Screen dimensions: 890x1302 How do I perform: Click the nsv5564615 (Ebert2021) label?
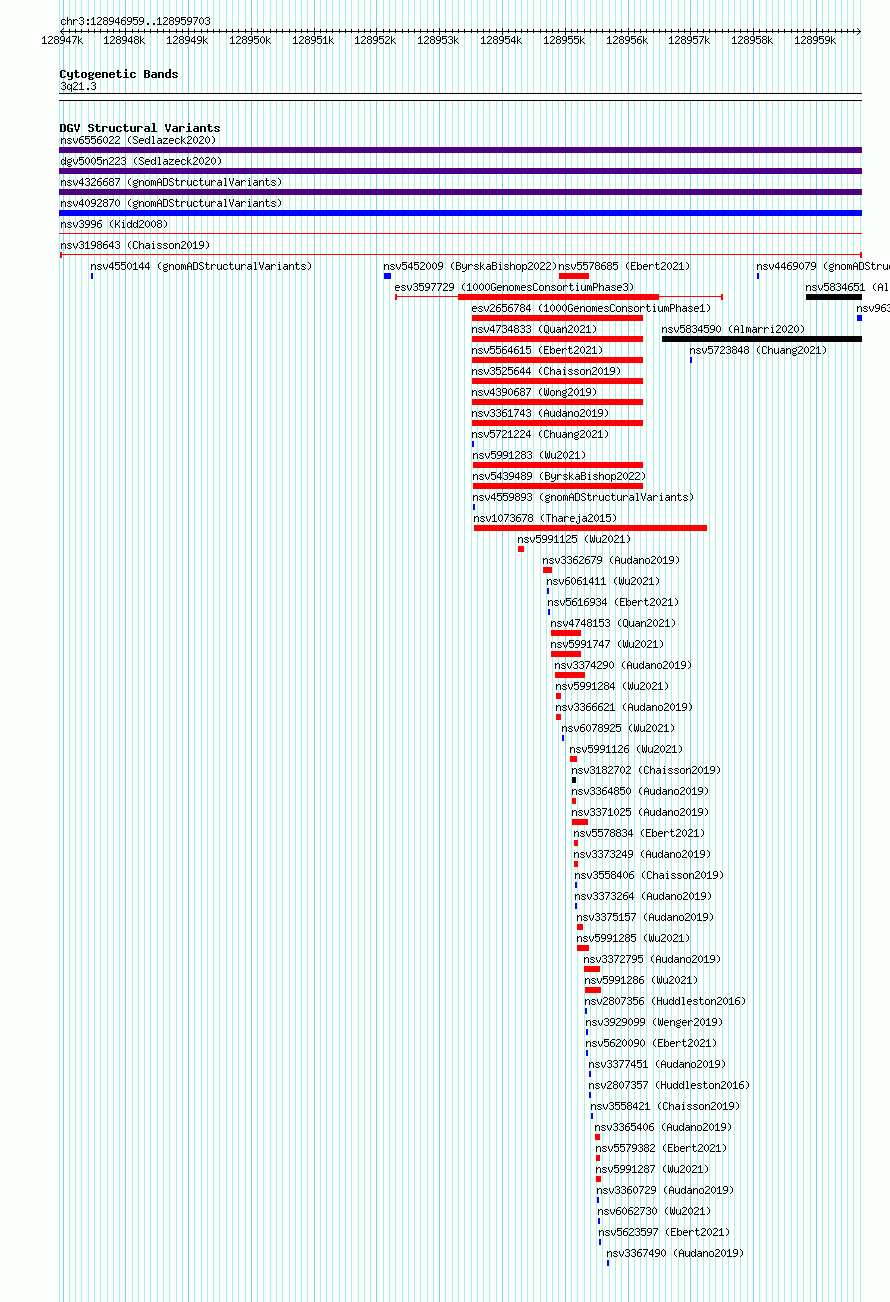point(537,350)
